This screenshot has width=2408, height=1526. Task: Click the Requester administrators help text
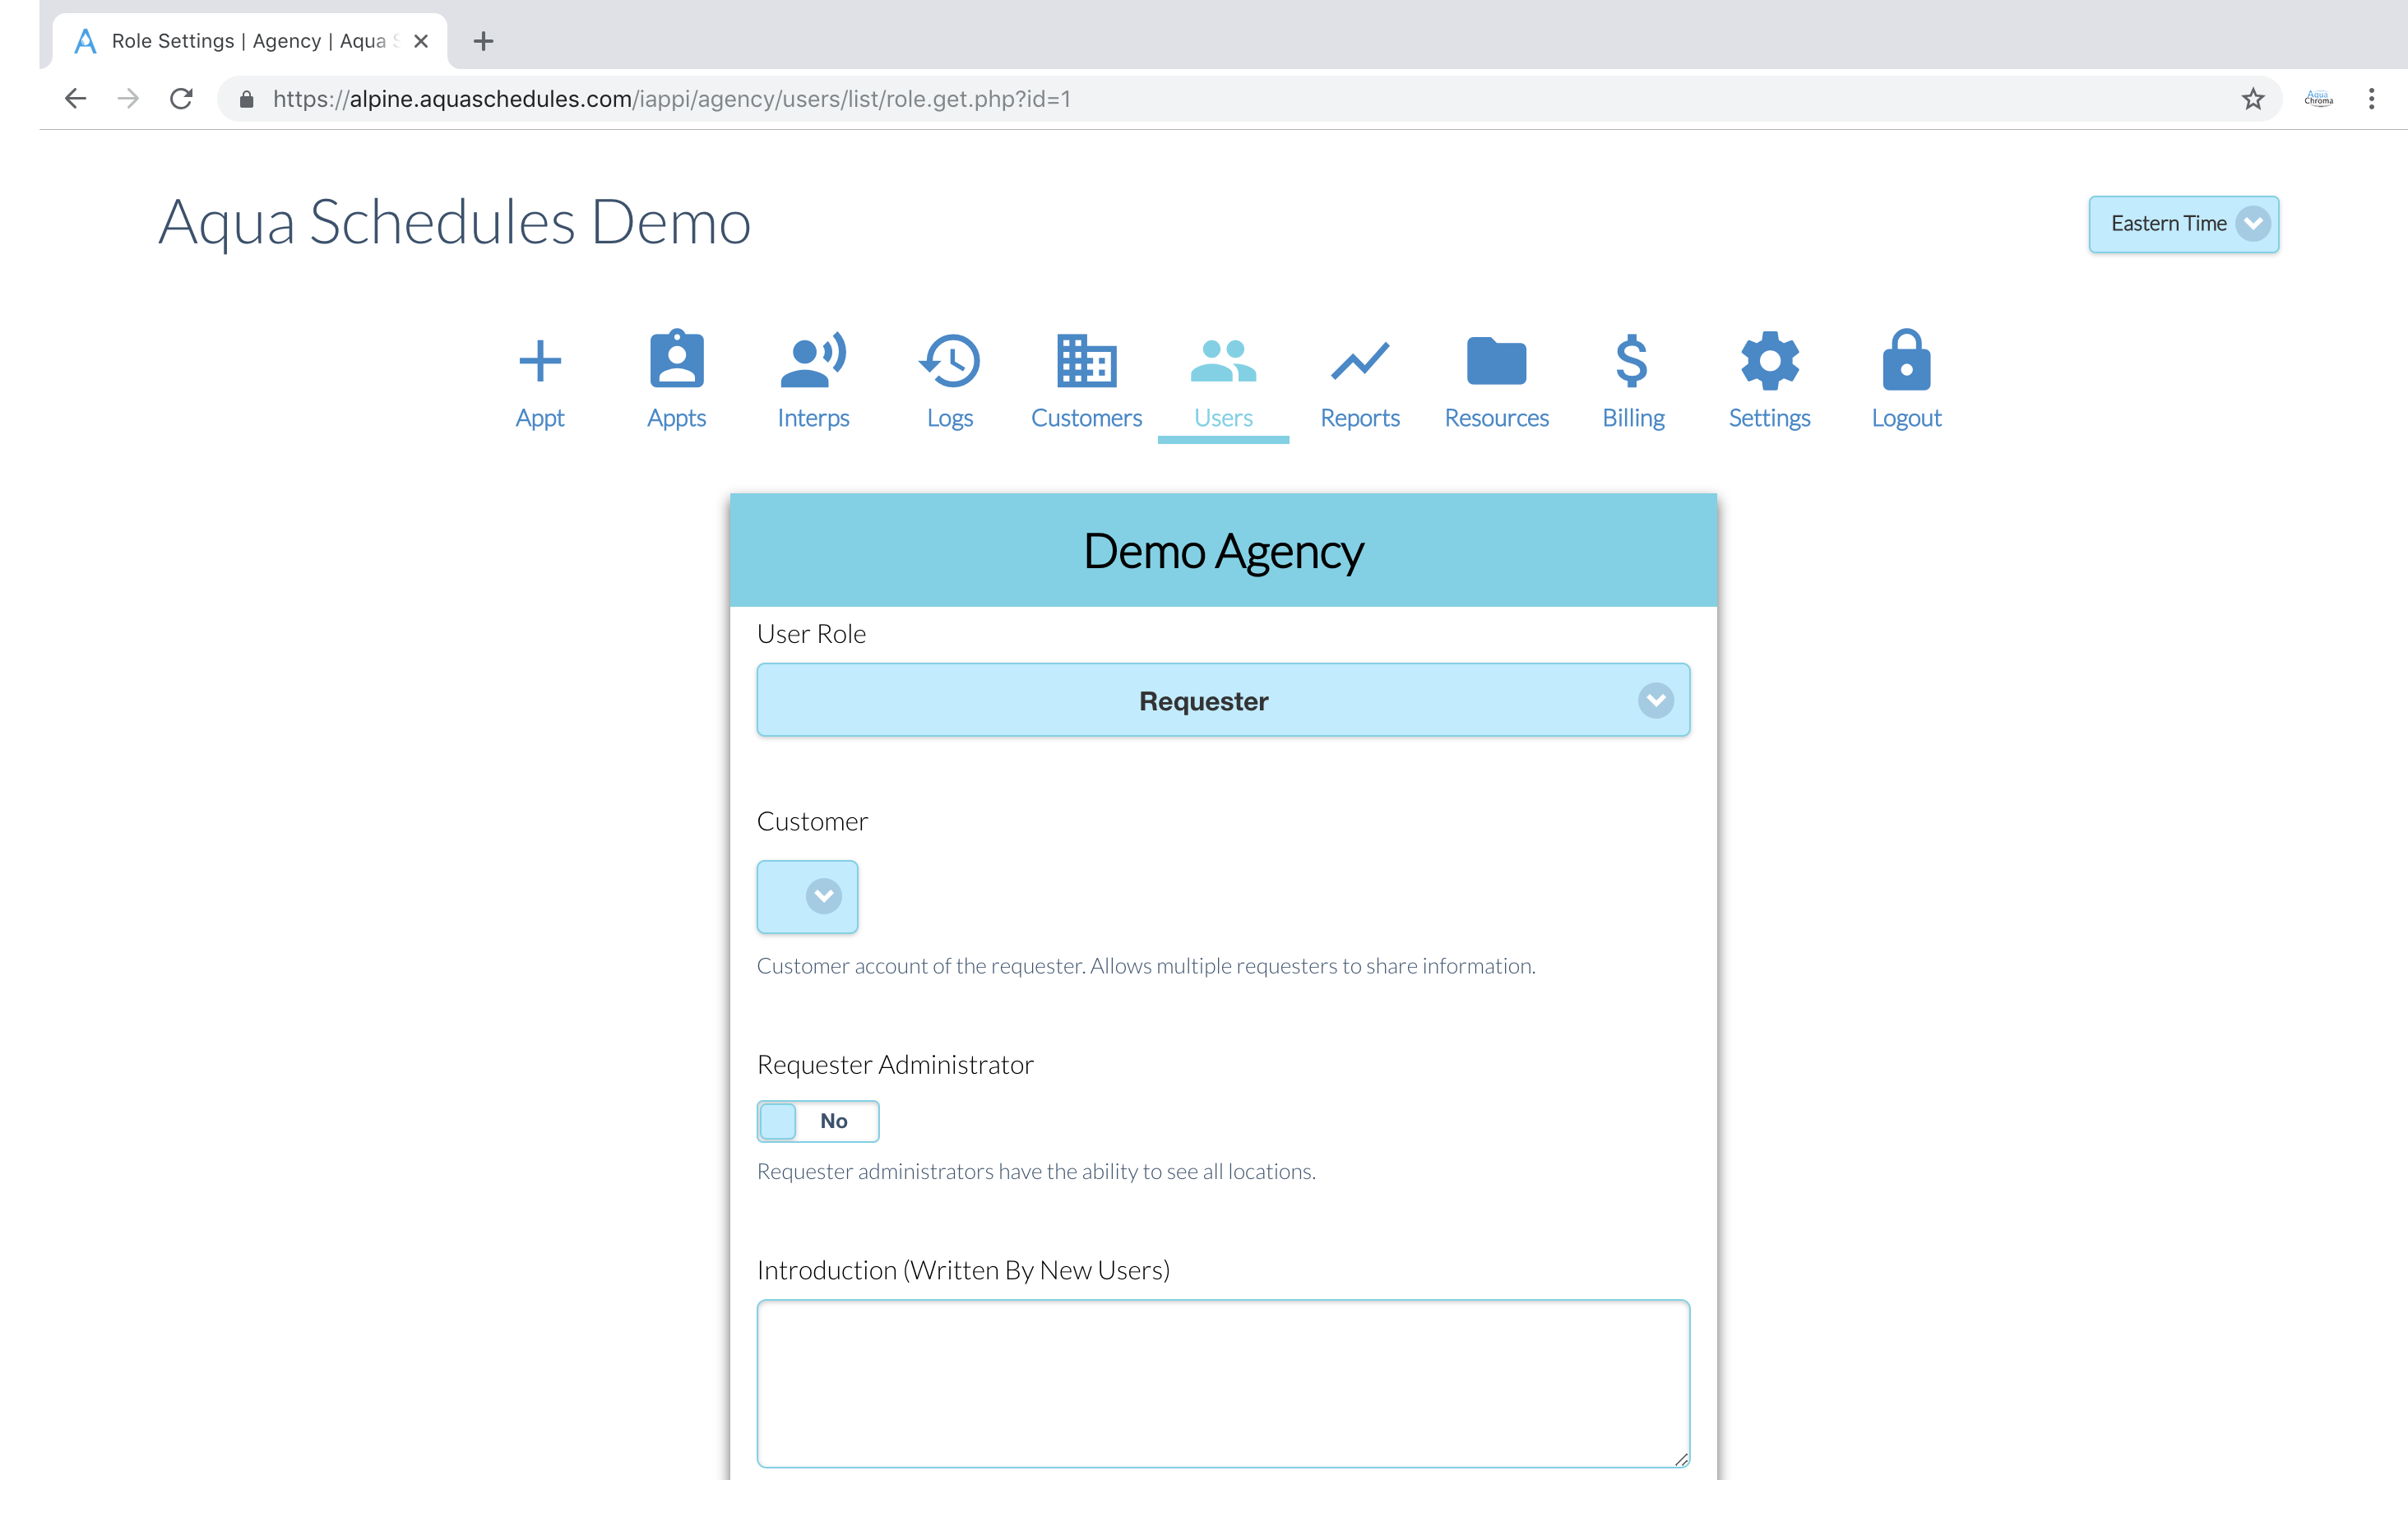click(1036, 1171)
